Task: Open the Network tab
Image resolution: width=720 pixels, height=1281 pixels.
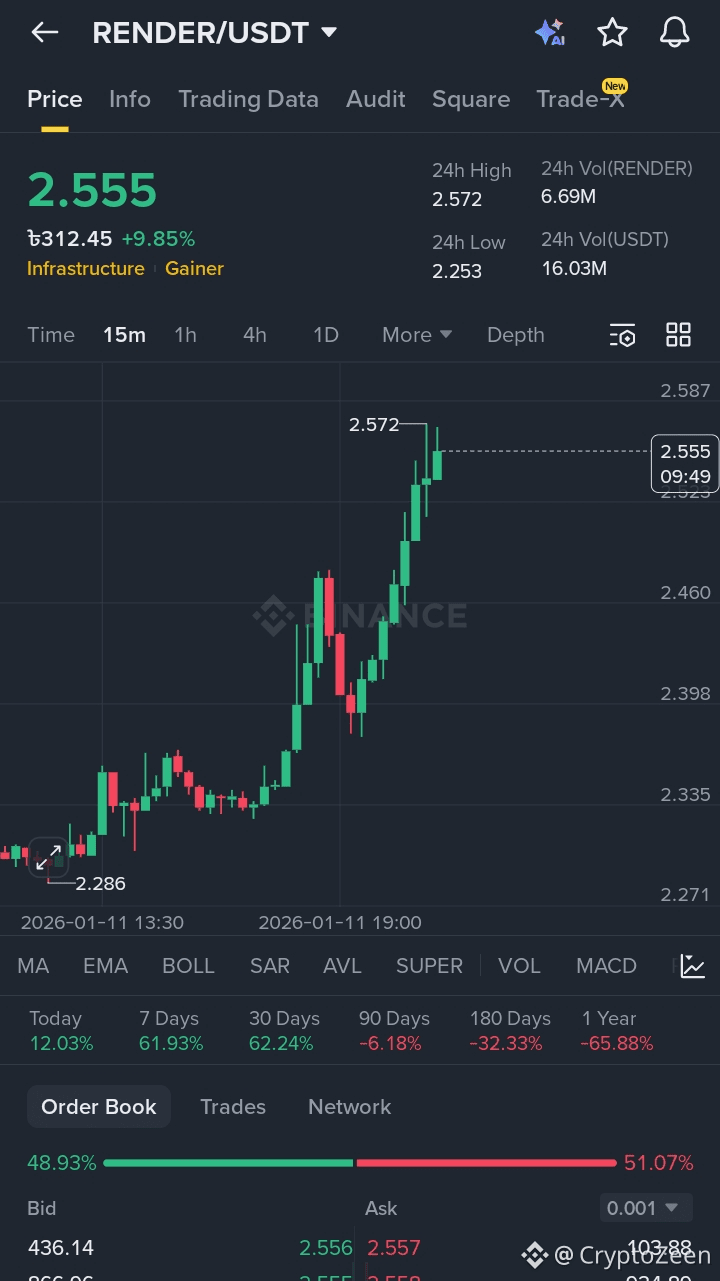Action: click(x=349, y=1107)
